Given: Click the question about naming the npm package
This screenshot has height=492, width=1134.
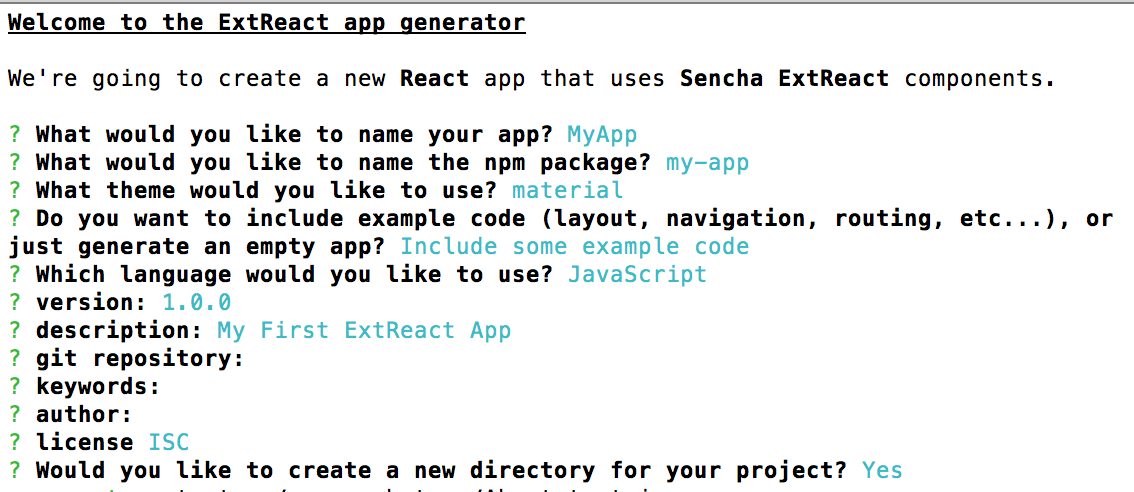Looking at the screenshot, I should 344,163.
